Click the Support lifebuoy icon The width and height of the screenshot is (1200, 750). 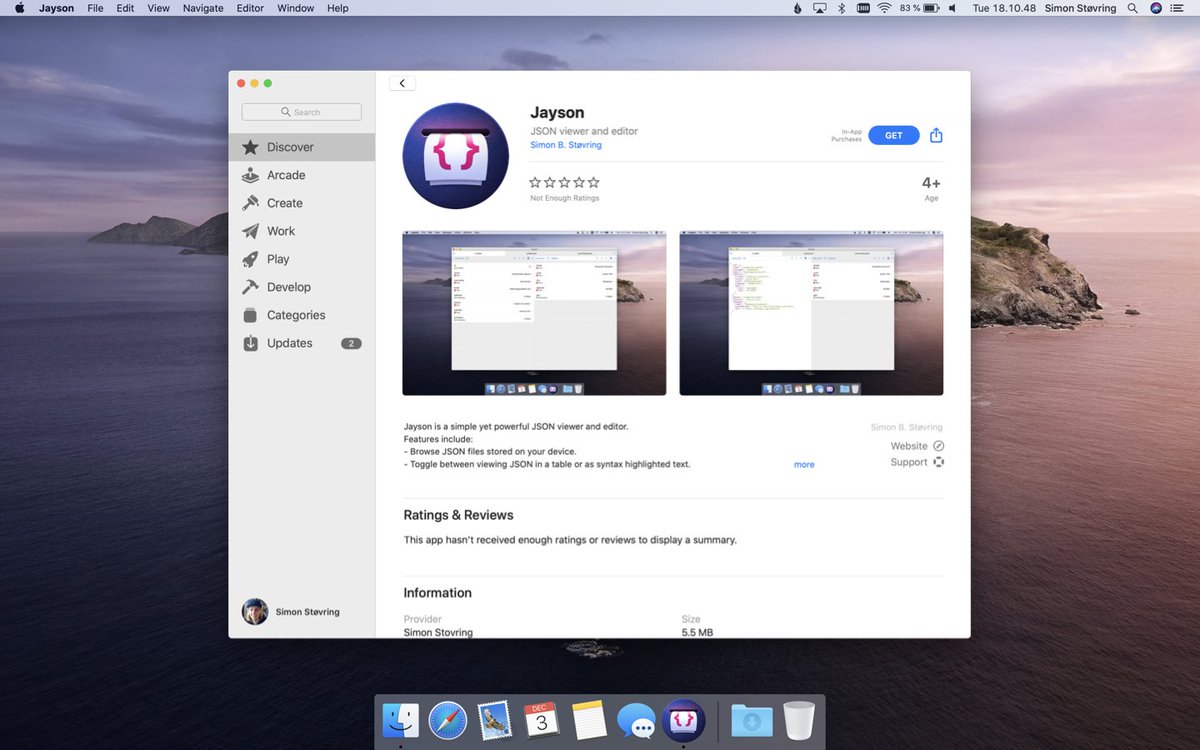pos(938,462)
